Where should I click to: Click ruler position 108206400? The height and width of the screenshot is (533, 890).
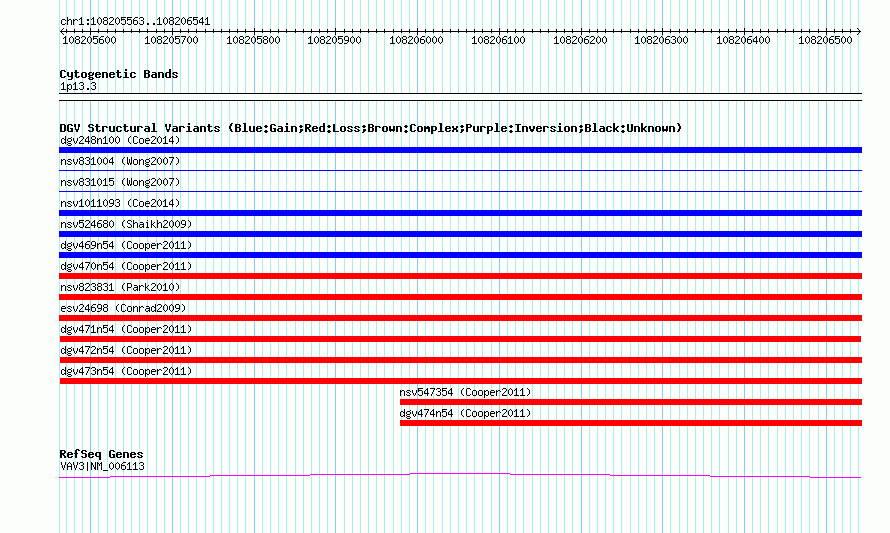click(743, 40)
